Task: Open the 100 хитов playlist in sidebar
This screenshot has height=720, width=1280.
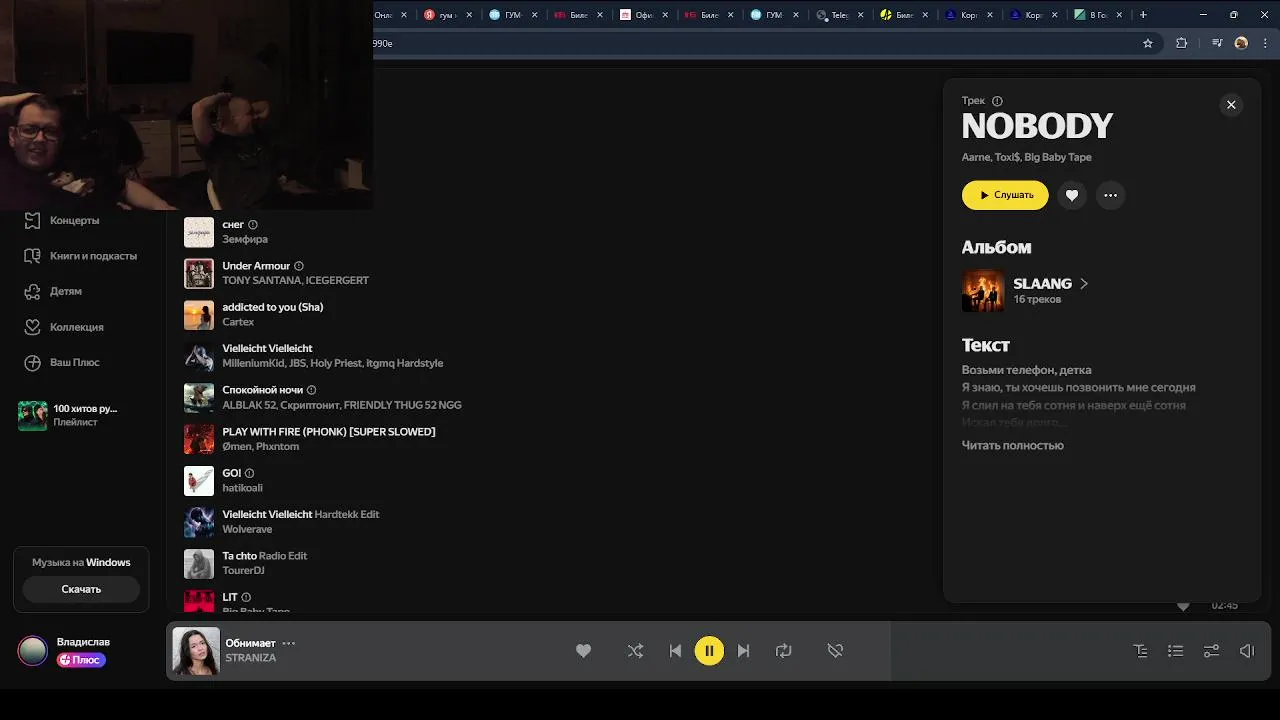Action: pos(68,415)
